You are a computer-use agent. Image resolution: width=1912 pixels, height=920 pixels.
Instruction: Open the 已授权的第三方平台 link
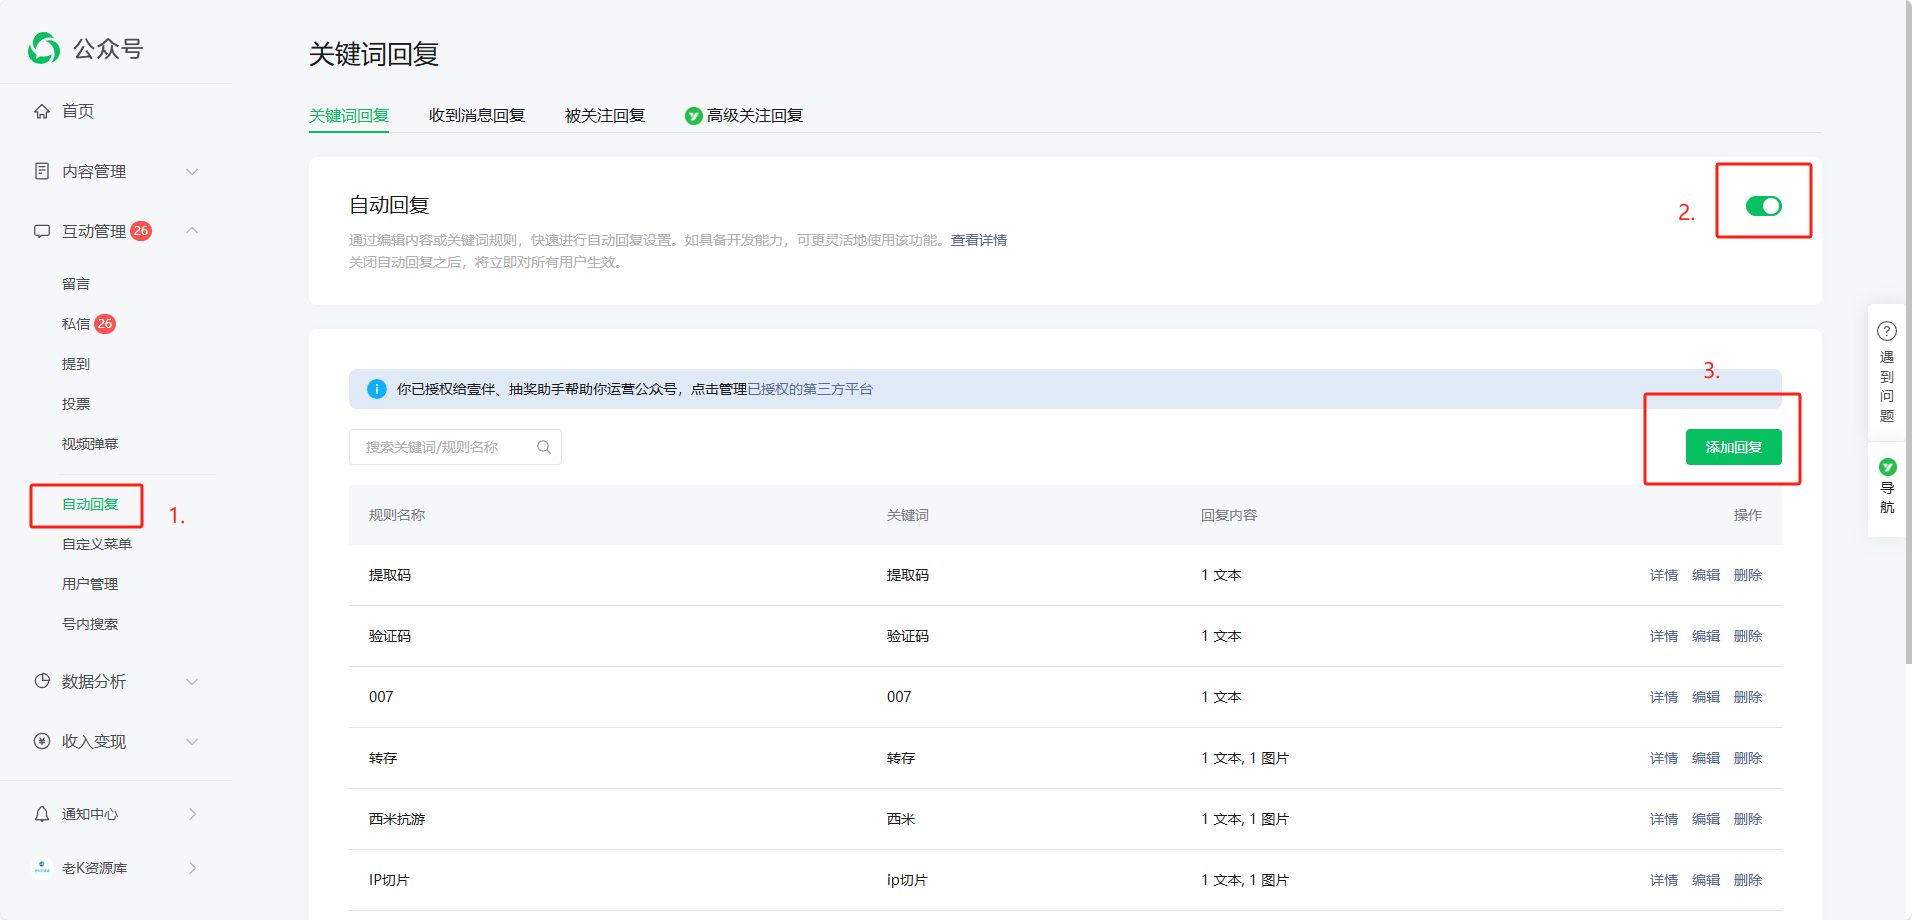click(x=810, y=389)
